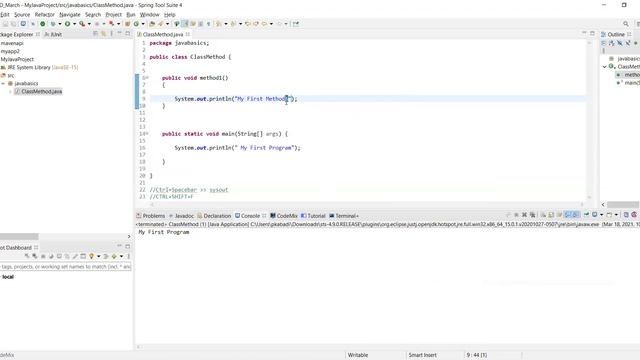Image resolution: width=640 pixels, height=360 pixels.
Task: Click Boot Dashboard filter input field
Action: click(x=65, y=267)
